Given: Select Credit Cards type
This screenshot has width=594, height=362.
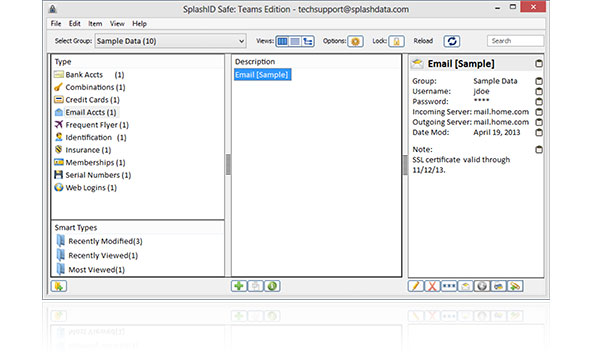Looking at the screenshot, I should click(87, 100).
